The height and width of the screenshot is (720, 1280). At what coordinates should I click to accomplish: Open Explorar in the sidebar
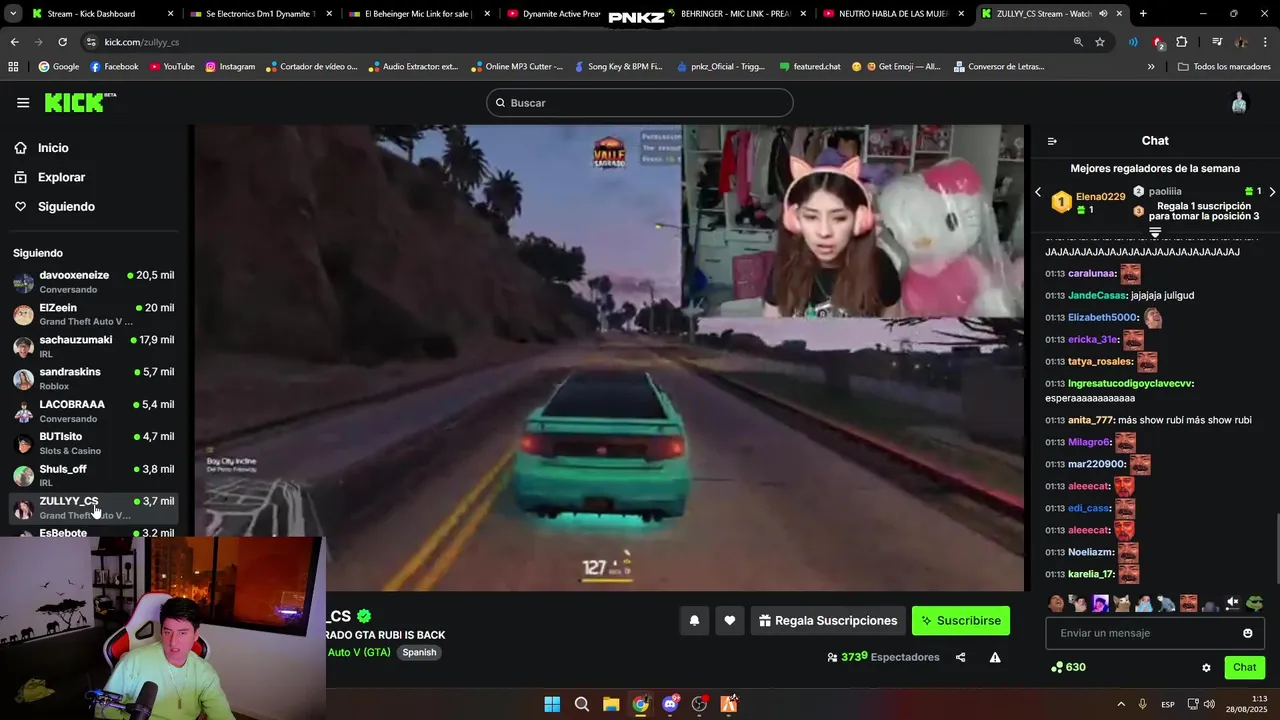(61, 177)
